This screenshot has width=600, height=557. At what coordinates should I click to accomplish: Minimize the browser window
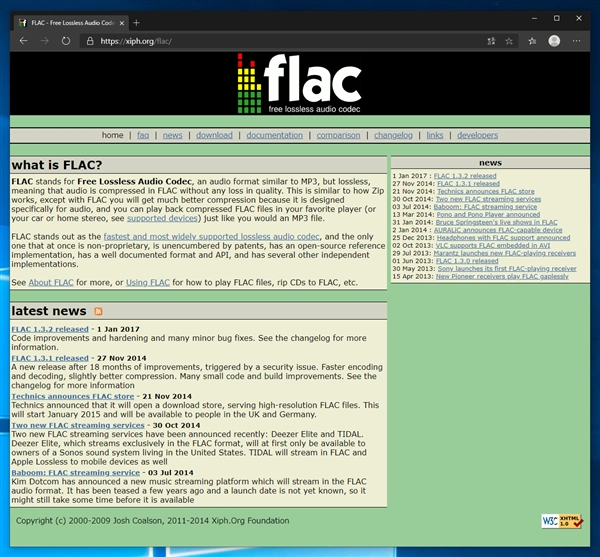(535, 18)
